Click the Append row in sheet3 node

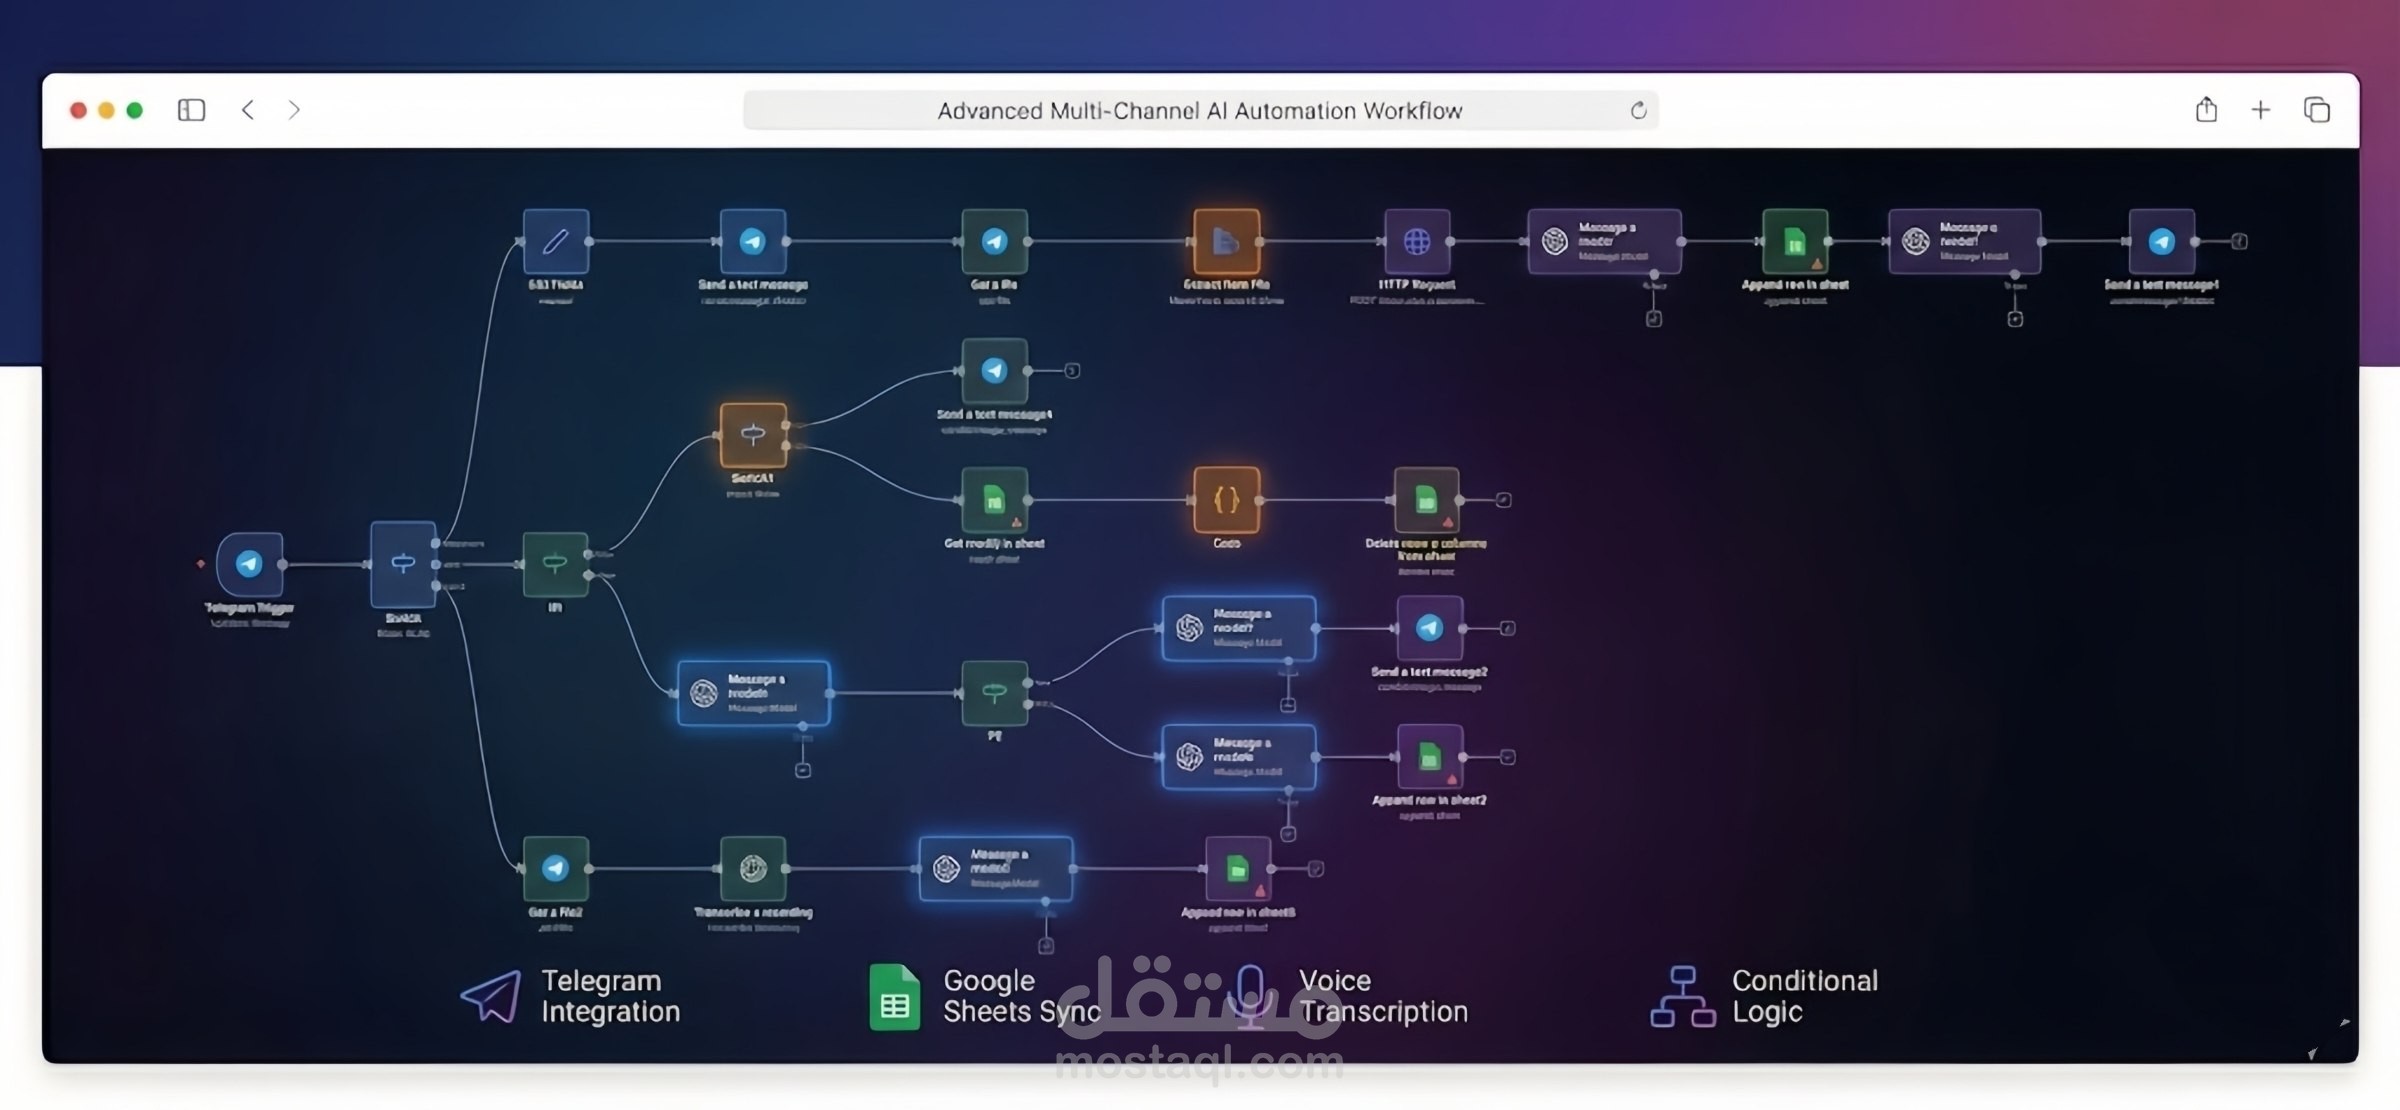click(x=1238, y=869)
